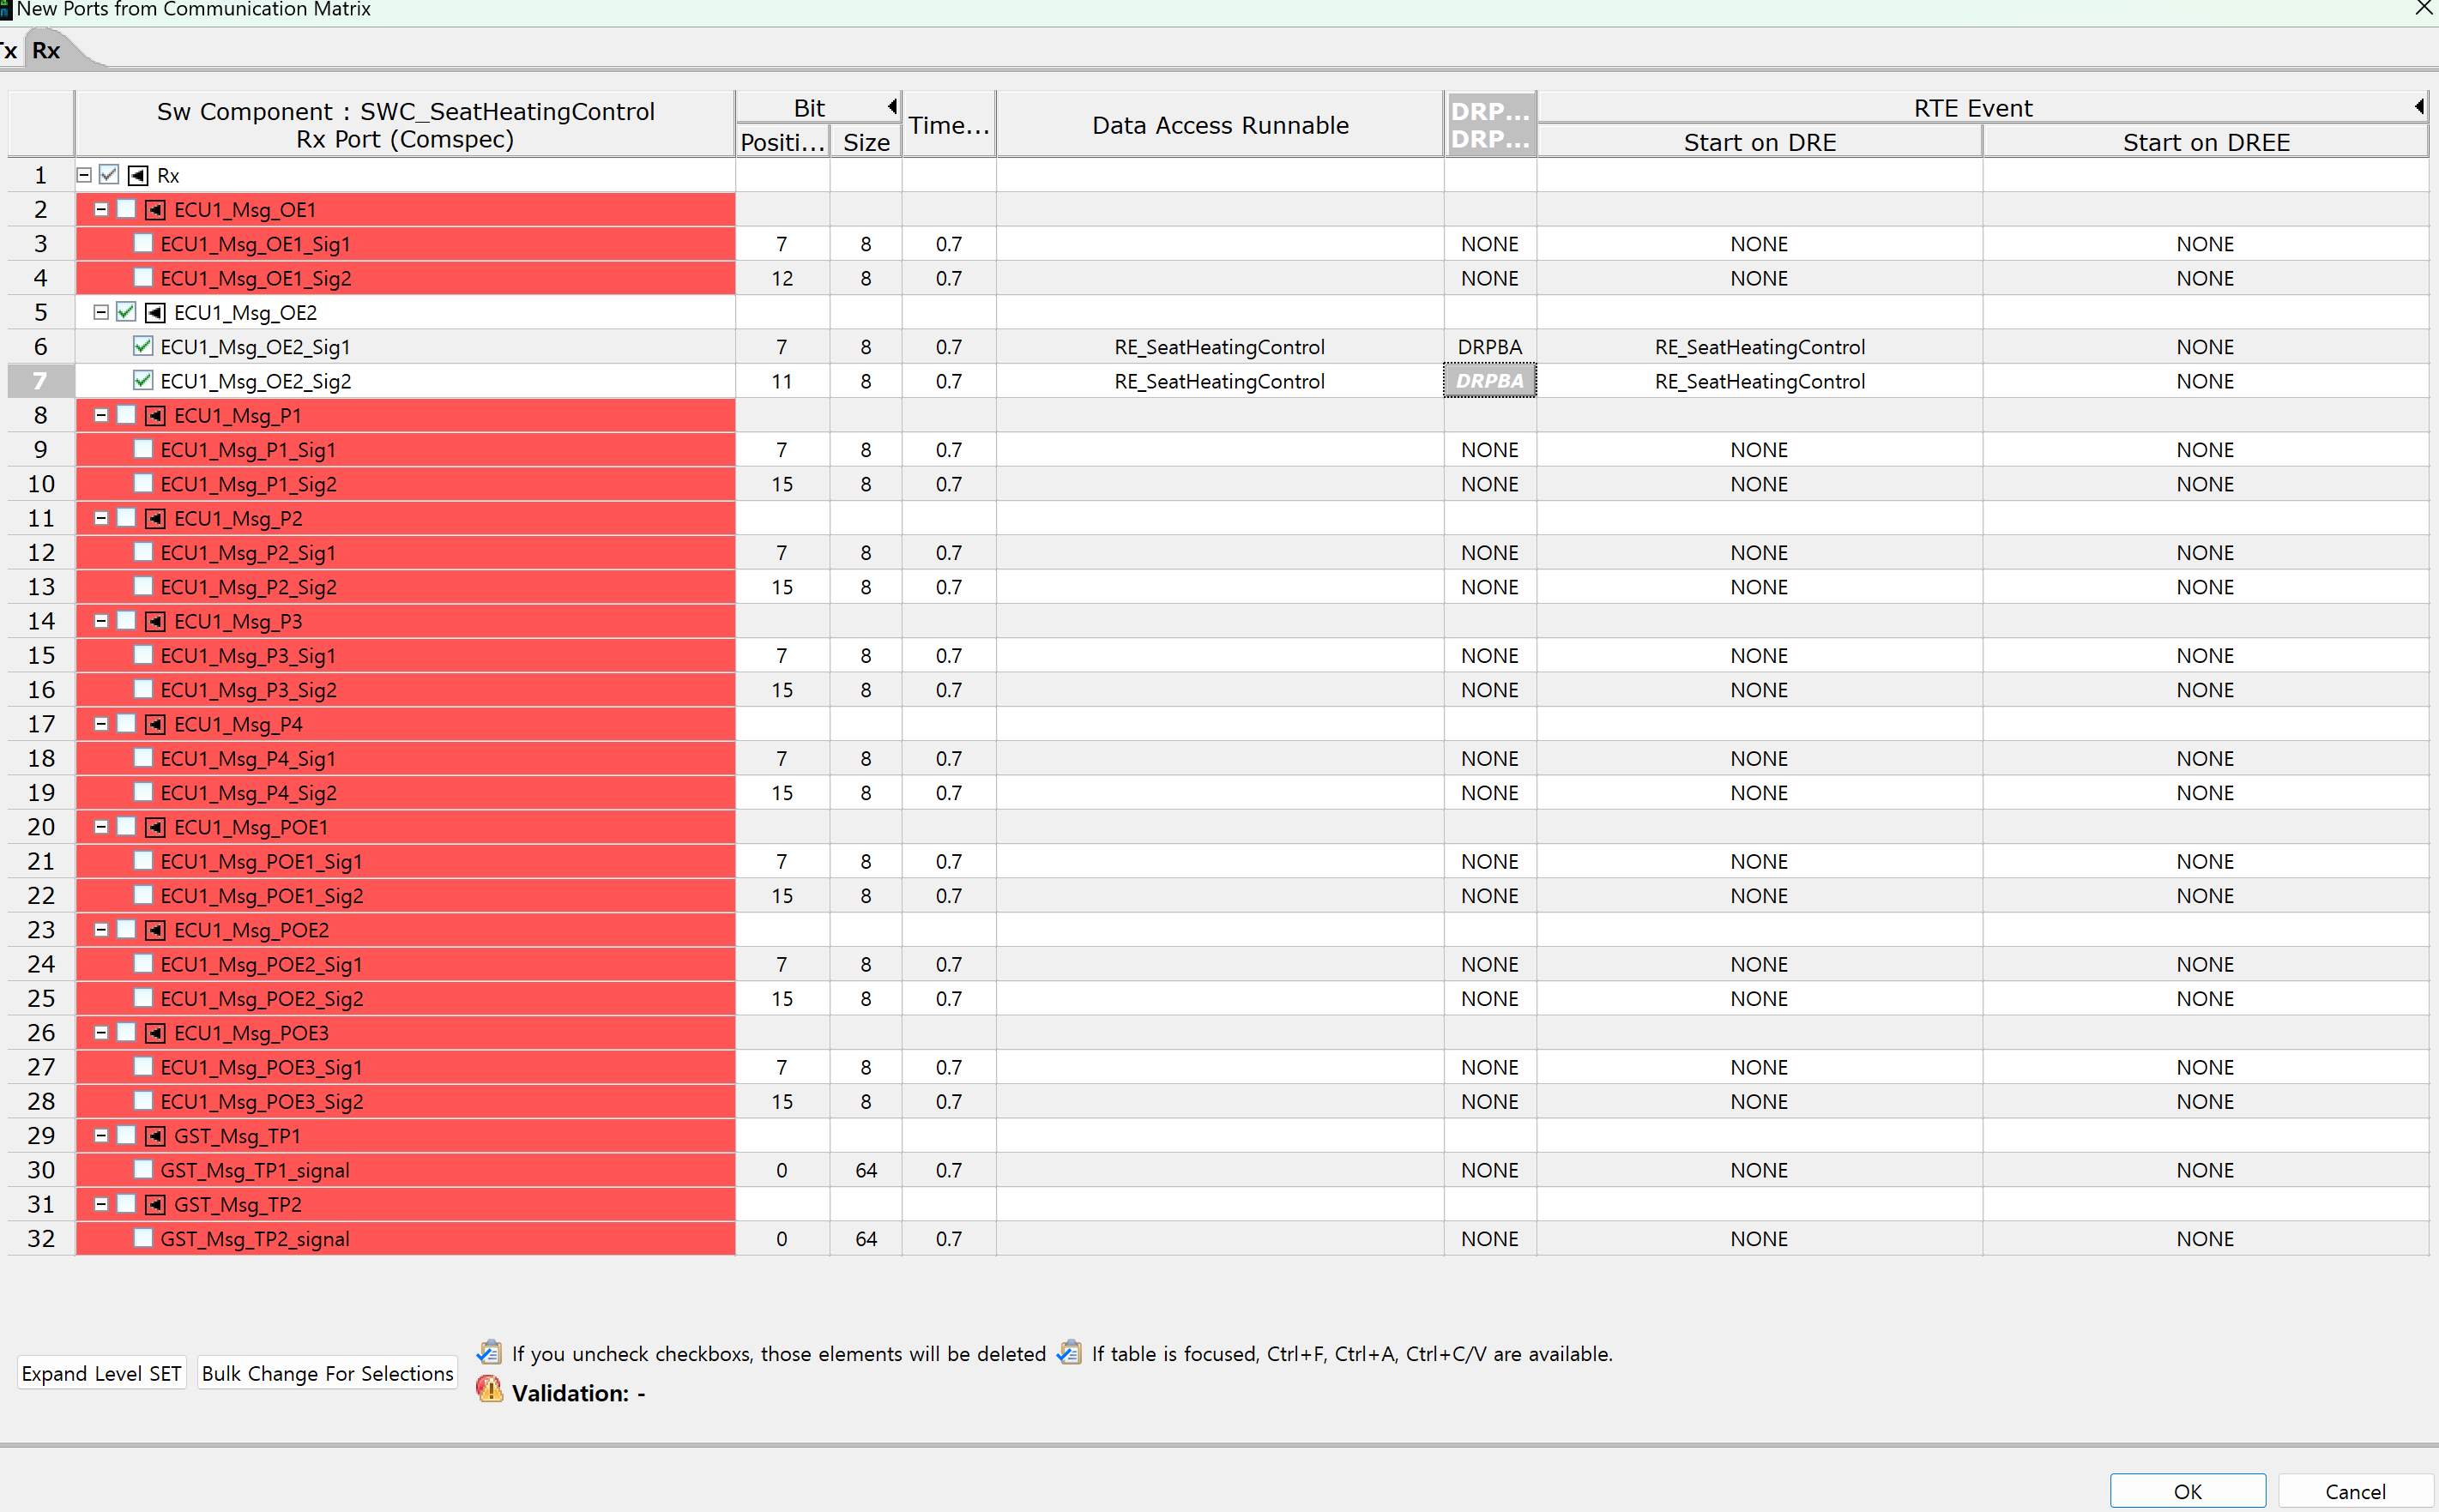Click the Position column header

pos(782,142)
